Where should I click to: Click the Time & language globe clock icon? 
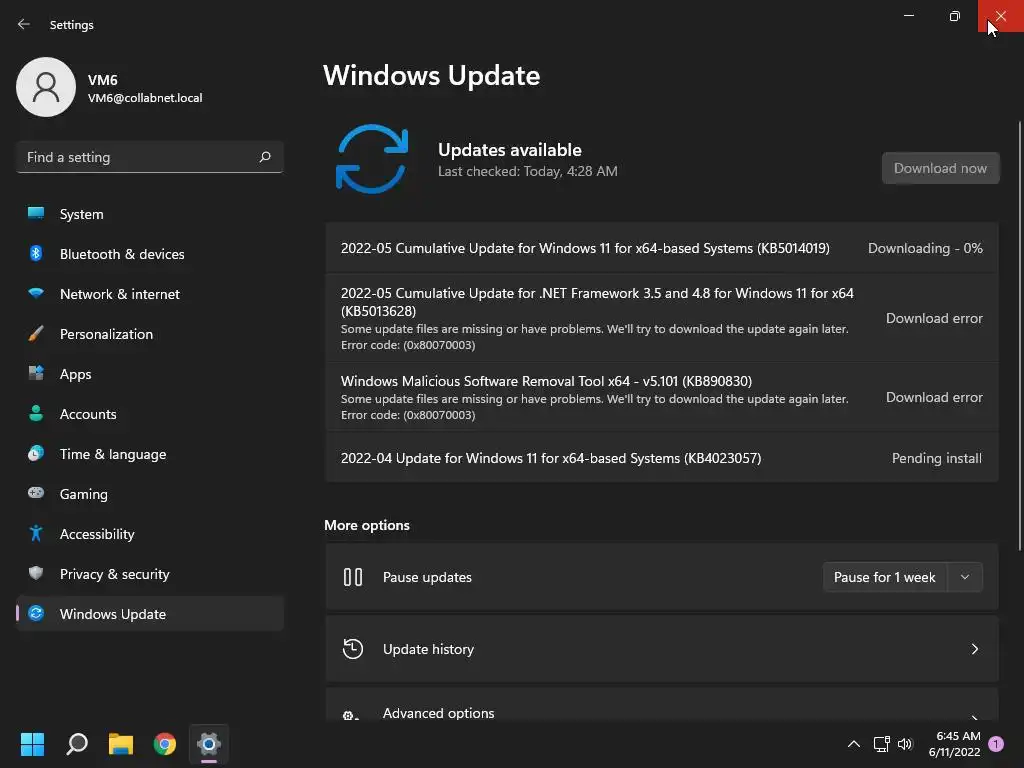pos(36,453)
